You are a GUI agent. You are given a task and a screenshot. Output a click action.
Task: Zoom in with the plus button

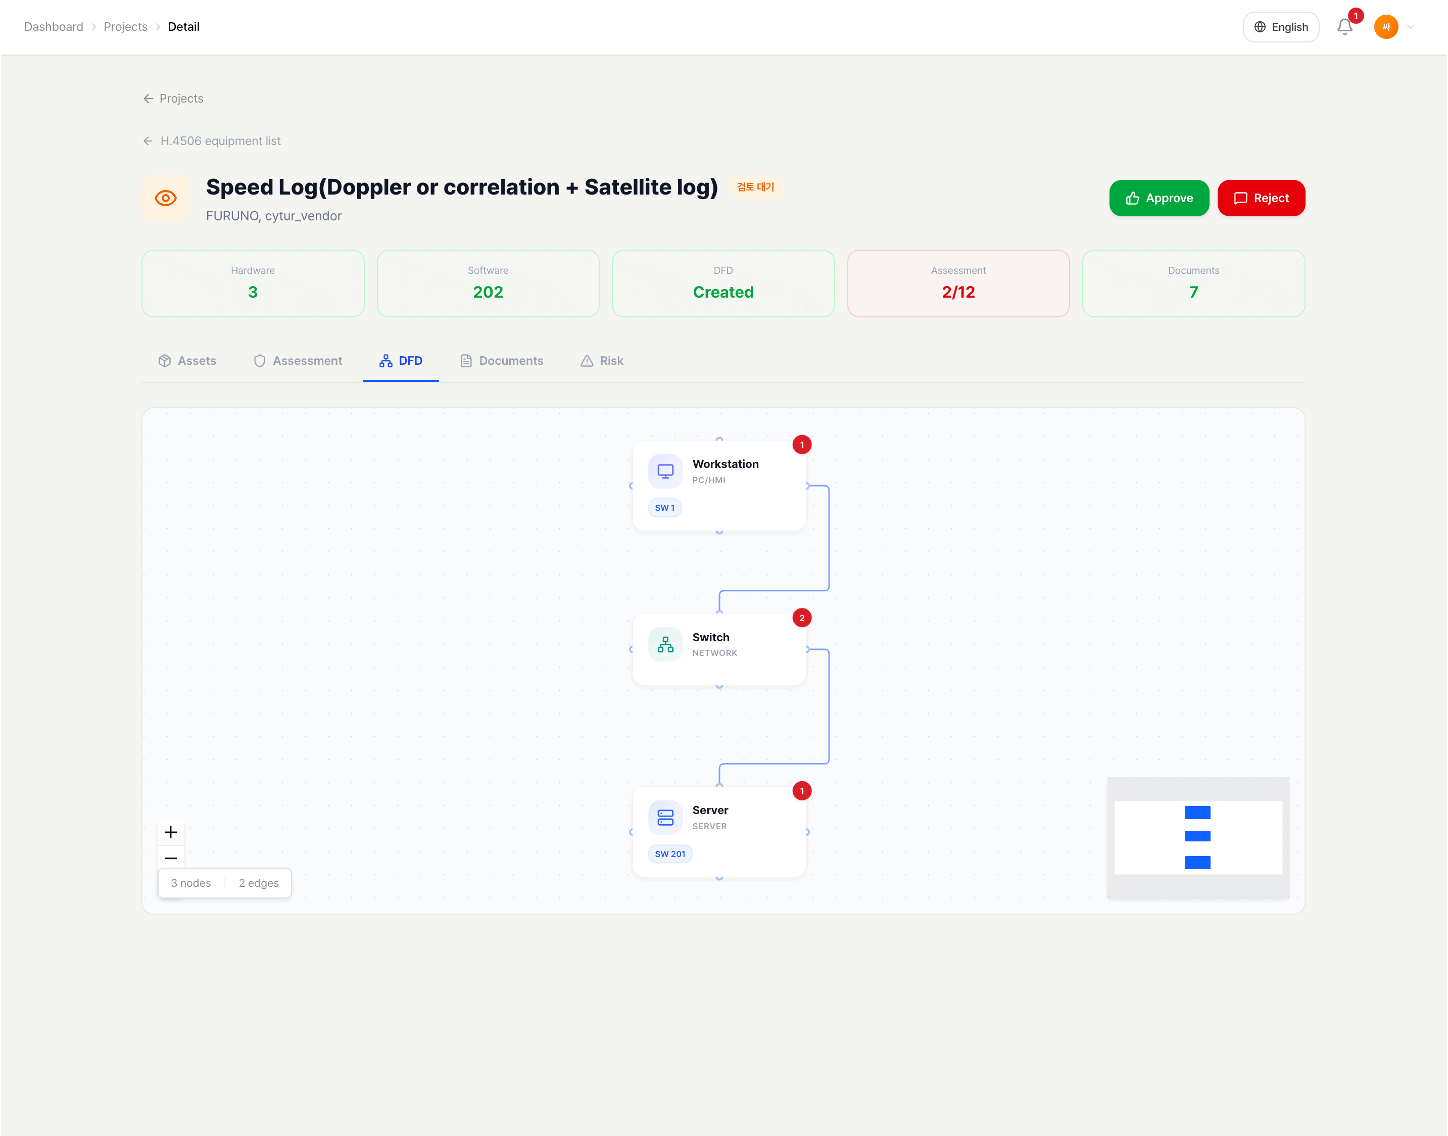171,832
